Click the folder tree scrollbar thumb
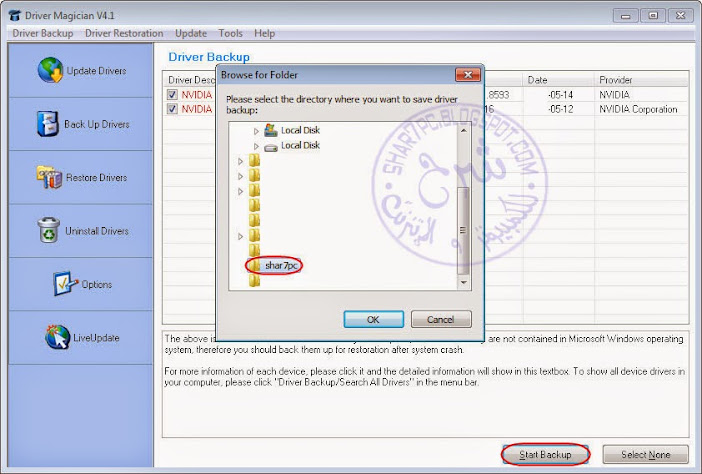This screenshot has height=474, width=702. coord(463,231)
